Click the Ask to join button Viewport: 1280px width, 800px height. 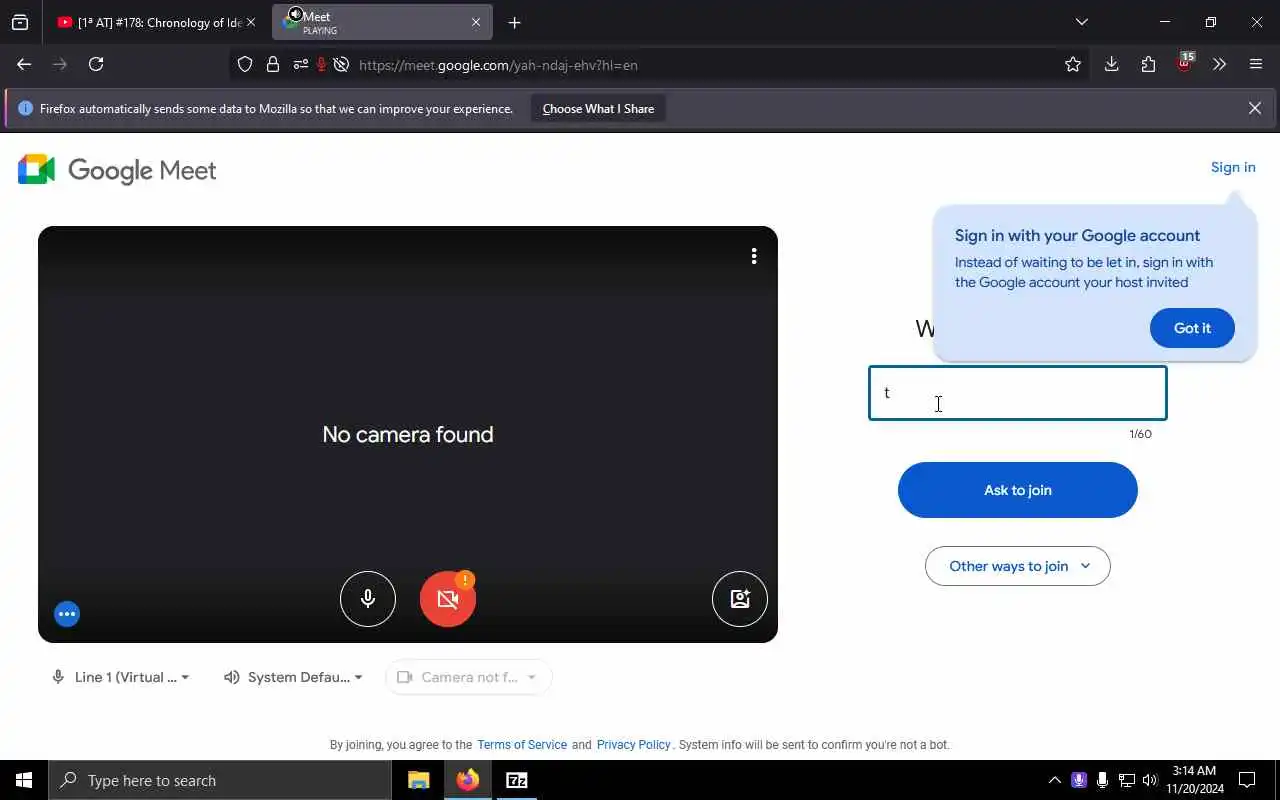pos(1018,490)
